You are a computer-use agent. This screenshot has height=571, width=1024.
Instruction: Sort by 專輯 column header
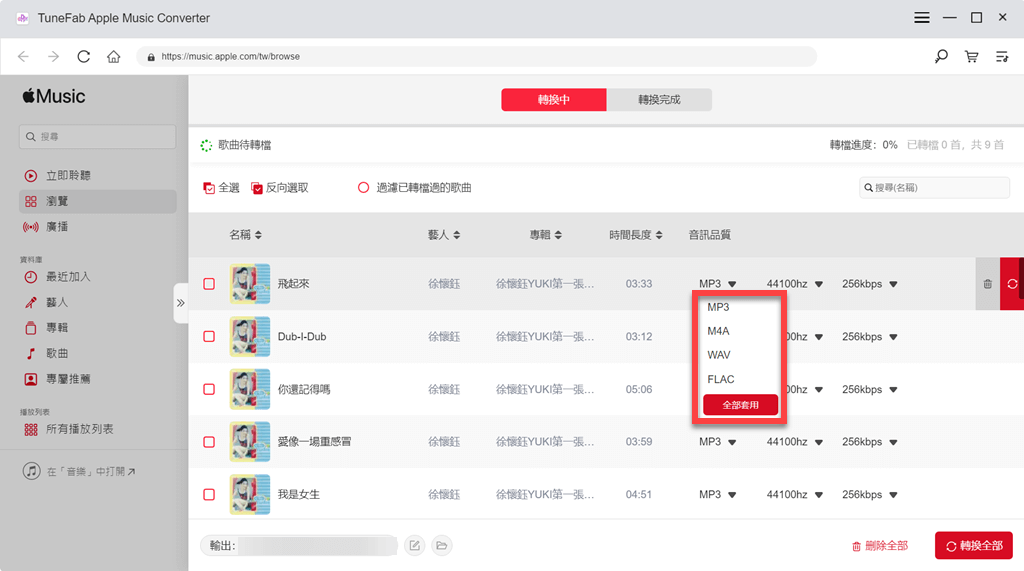click(x=546, y=235)
